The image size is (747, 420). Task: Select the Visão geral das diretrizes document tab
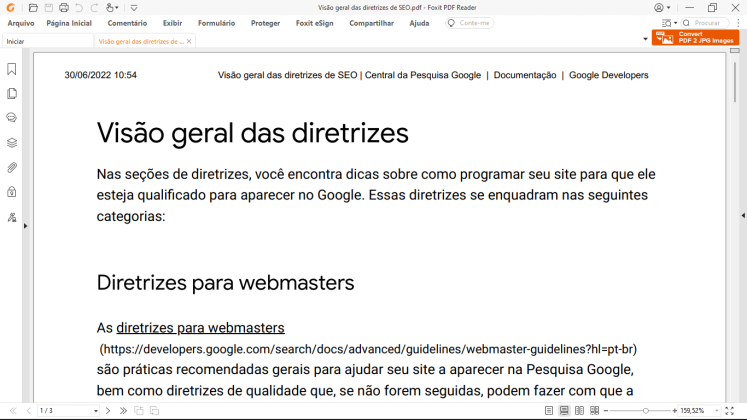[141, 41]
